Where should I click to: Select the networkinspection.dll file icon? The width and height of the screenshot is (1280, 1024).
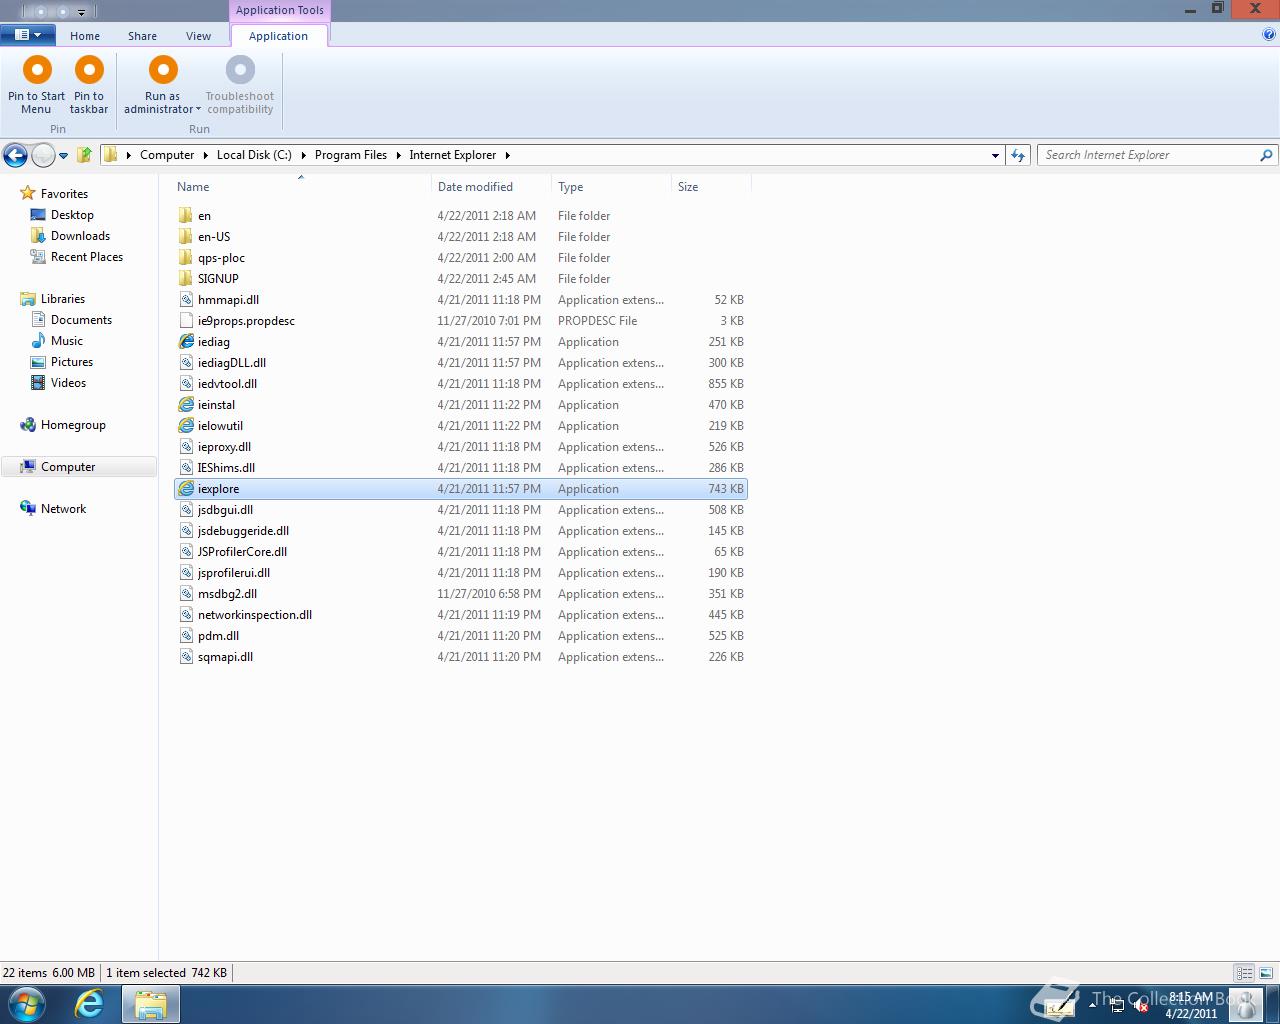[186, 615]
